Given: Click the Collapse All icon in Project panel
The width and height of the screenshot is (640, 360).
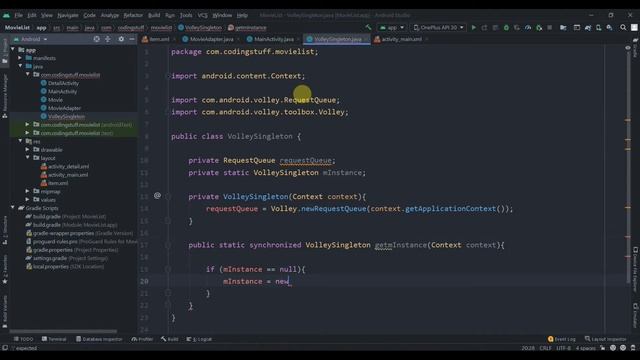Looking at the screenshot, I should coord(108,39).
